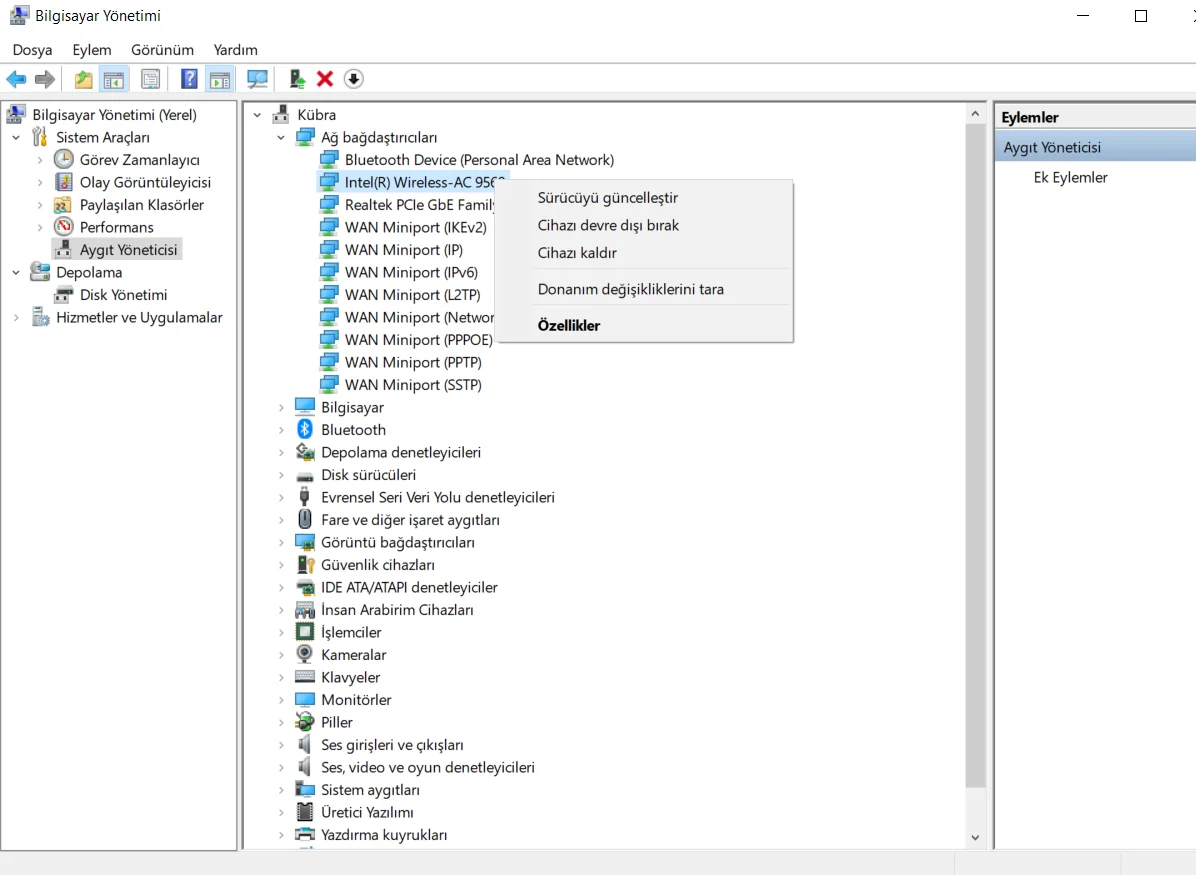Image resolution: width=1196 pixels, height=875 pixels.
Task: Toggle the Show/Hide console tree icon
Action: (114, 79)
